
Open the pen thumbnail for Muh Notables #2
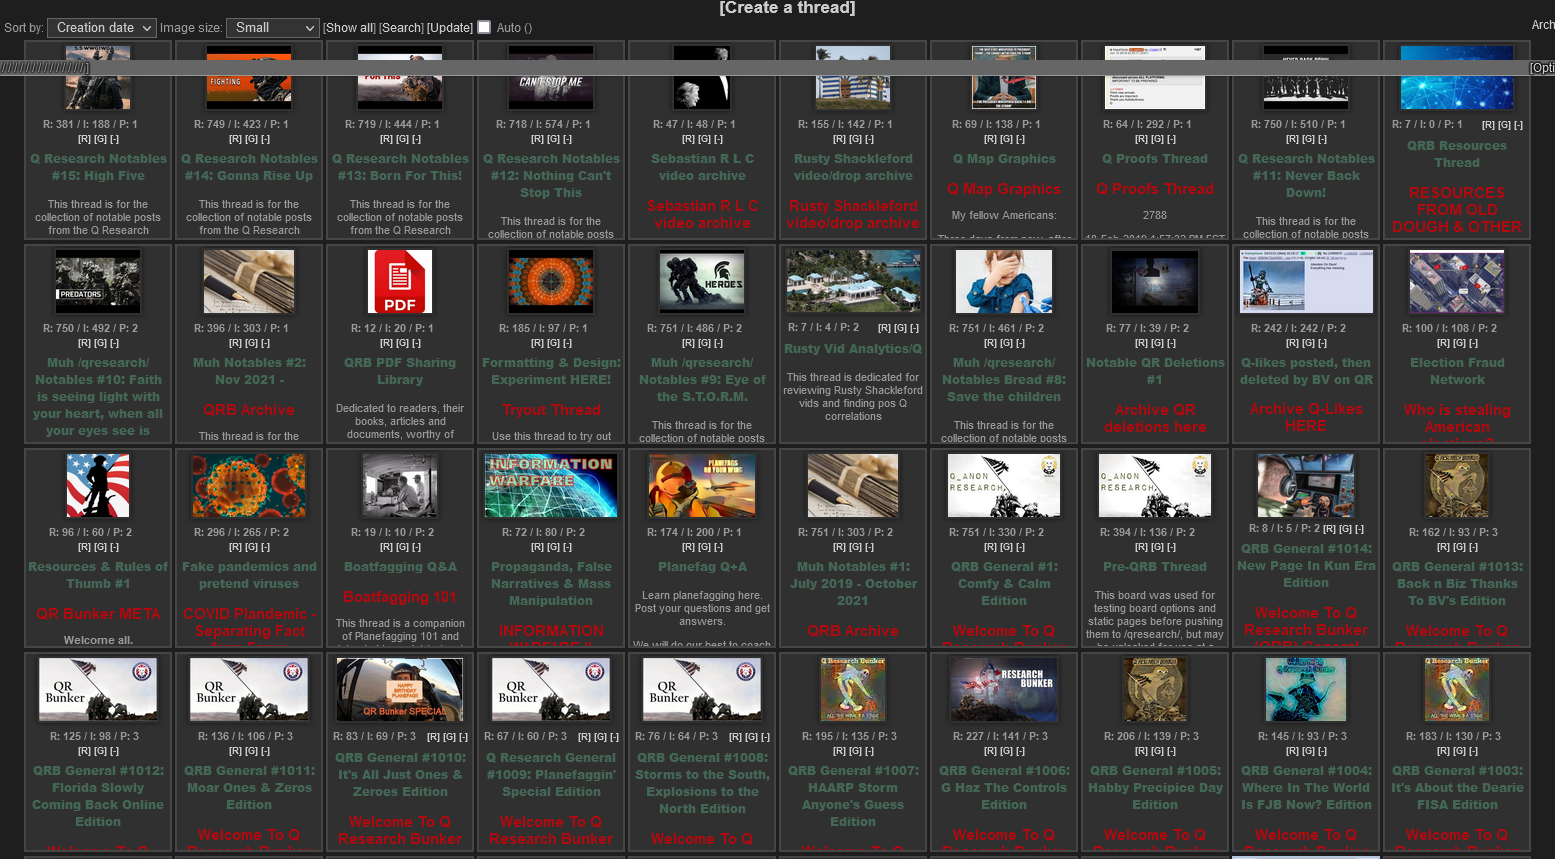pos(249,282)
